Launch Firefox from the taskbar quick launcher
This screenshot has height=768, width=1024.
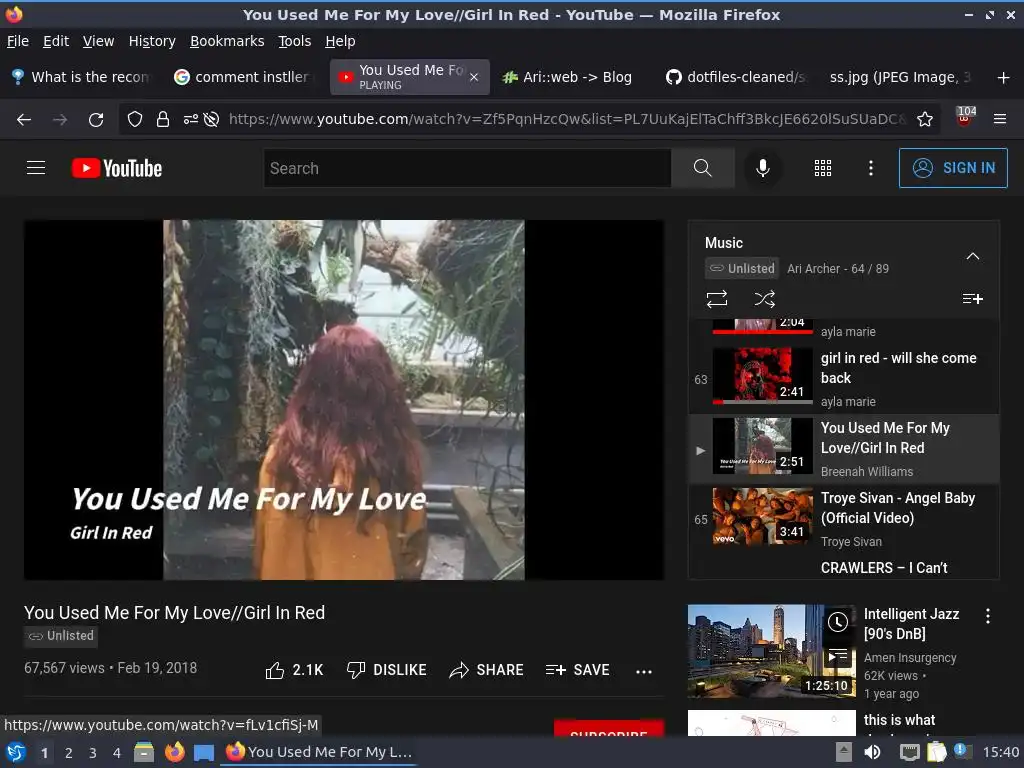(x=174, y=752)
